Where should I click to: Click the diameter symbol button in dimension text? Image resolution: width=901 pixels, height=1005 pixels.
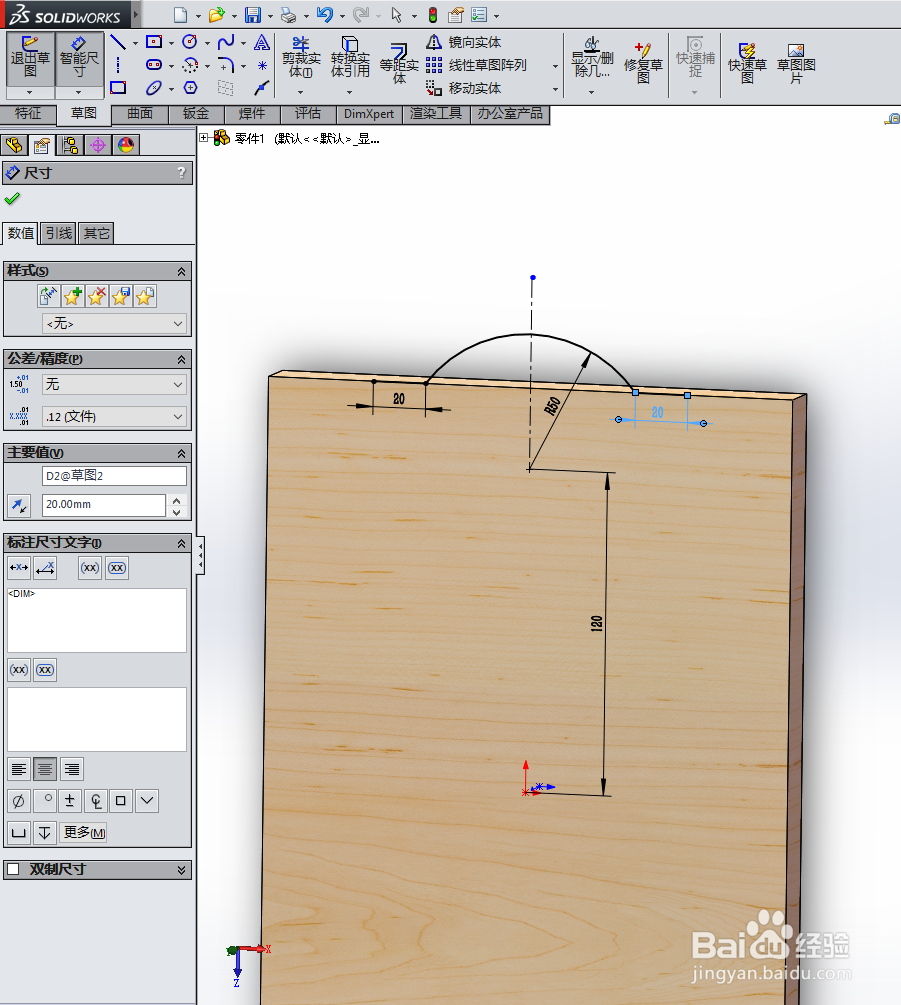(18, 800)
